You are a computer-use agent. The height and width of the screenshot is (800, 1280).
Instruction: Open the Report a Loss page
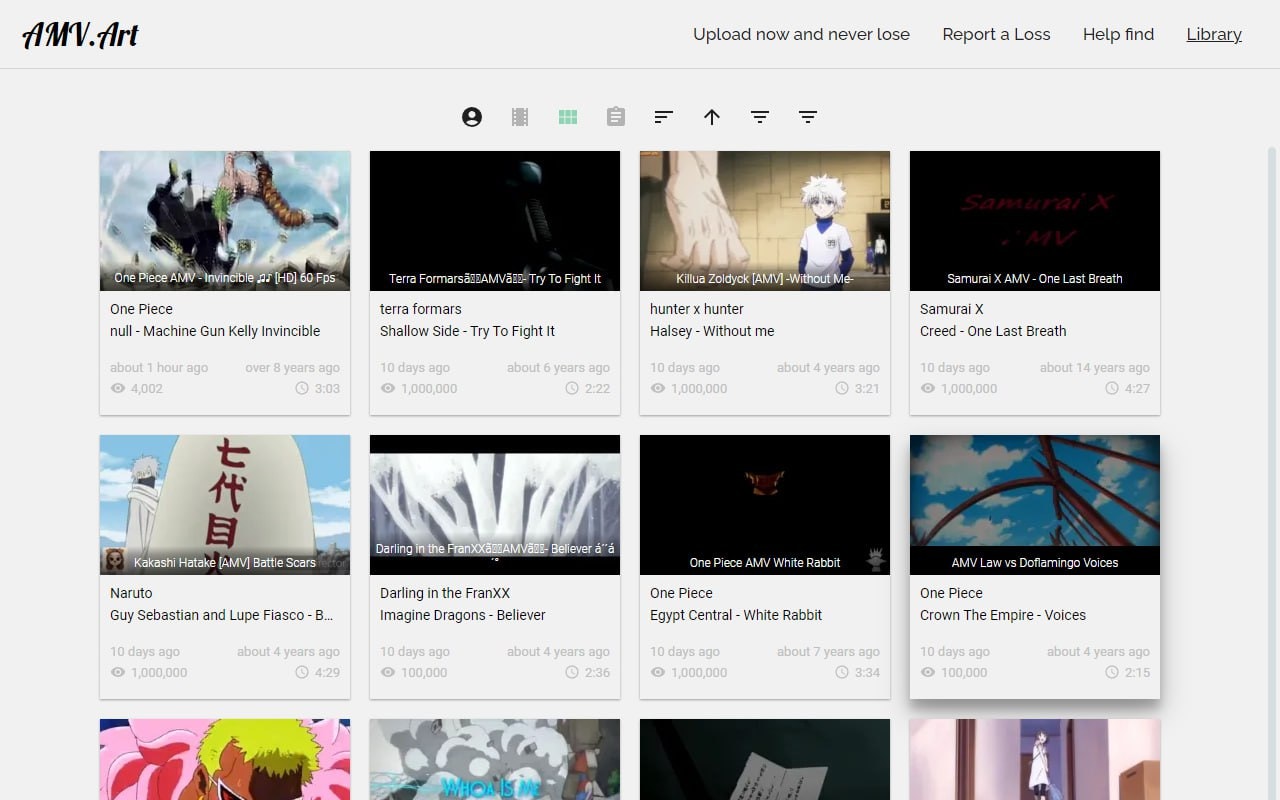(x=996, y=34)
